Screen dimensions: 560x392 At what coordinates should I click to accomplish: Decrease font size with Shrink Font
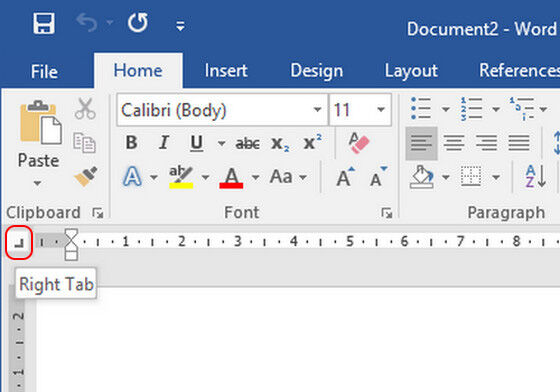pyautogui.click(x=378, y=177)
